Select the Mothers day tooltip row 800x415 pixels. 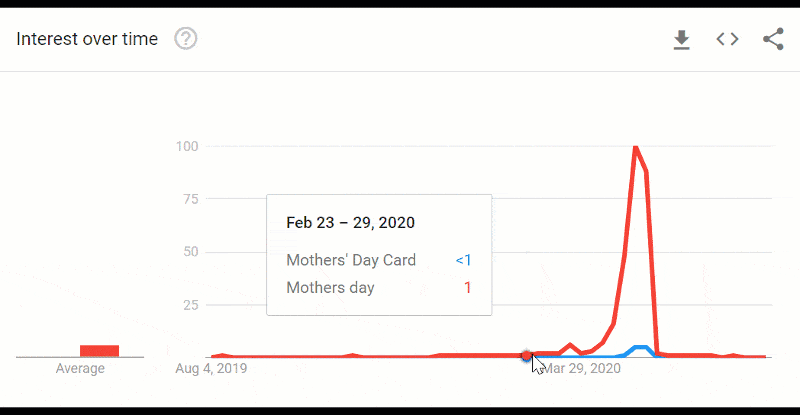(379, 287)
